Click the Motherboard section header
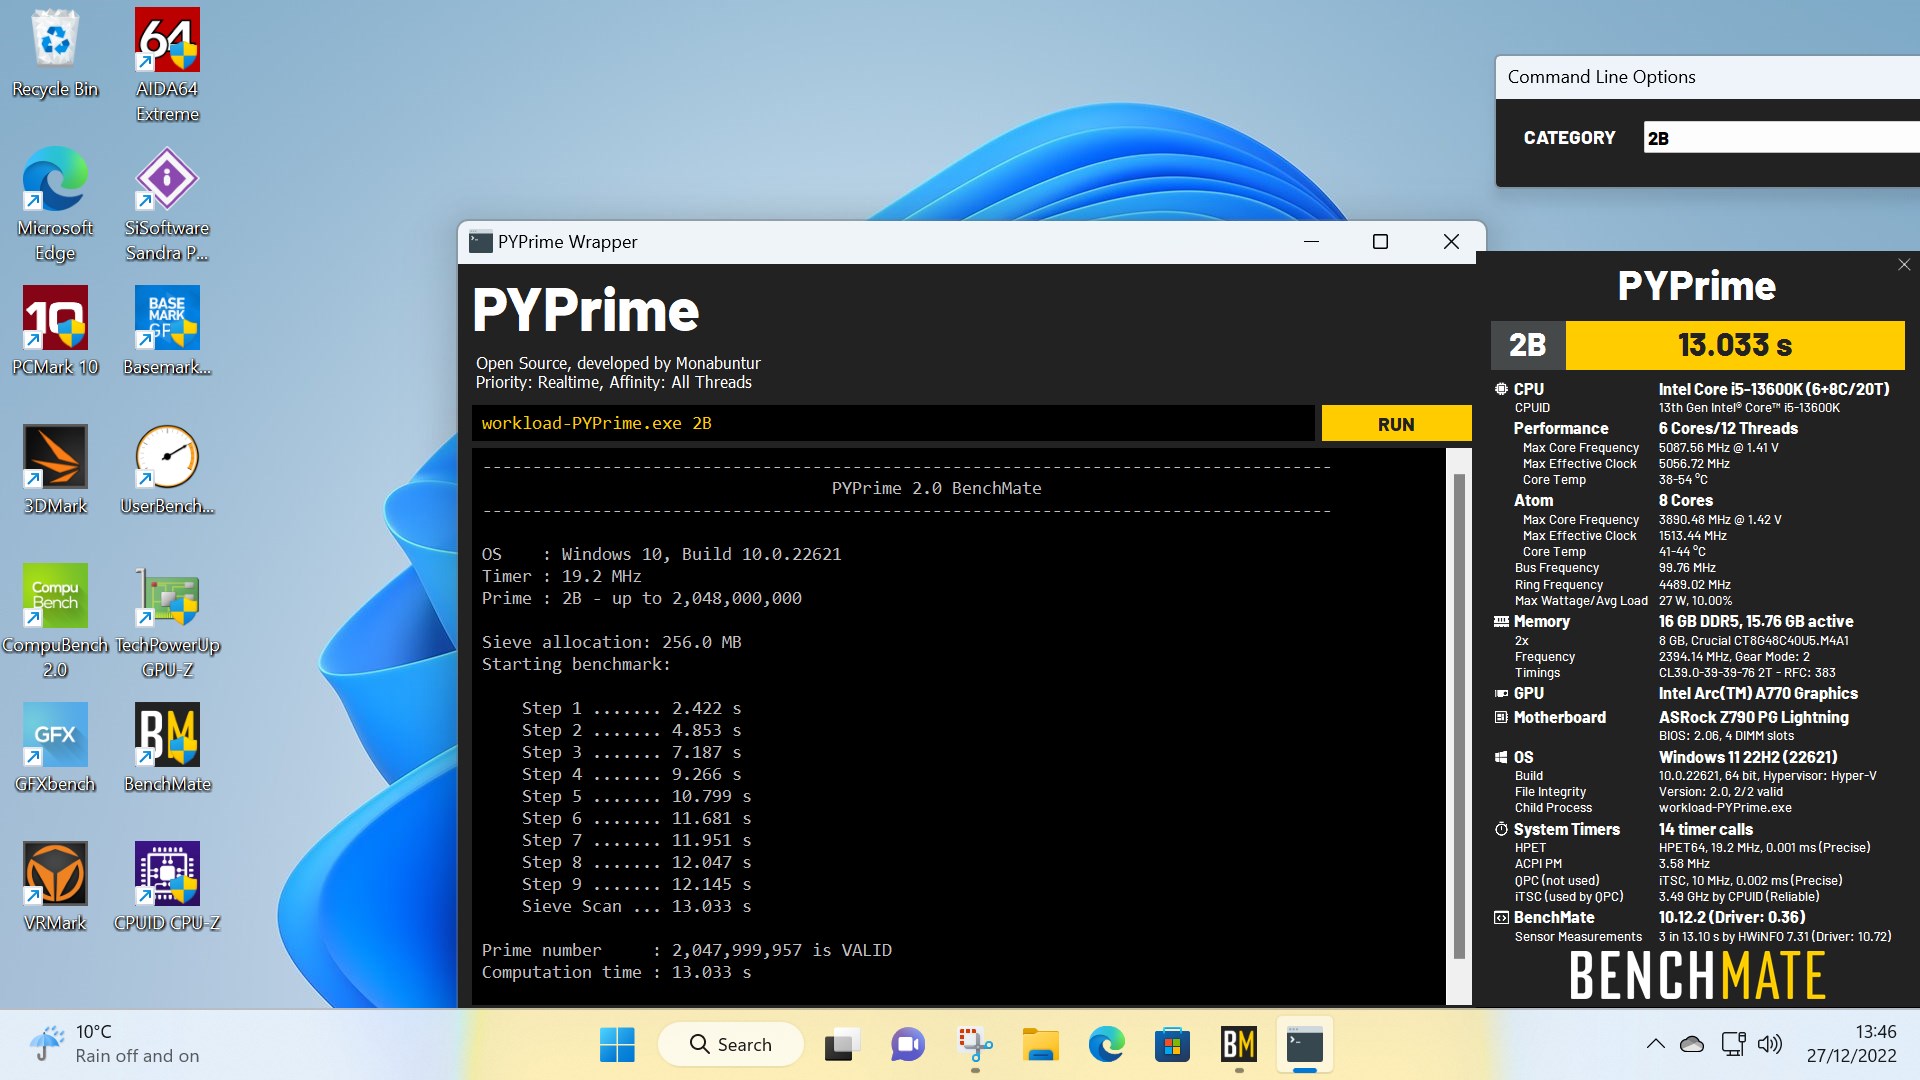This screenshot has height=1080, width=1920. (x=1559, y=717)
